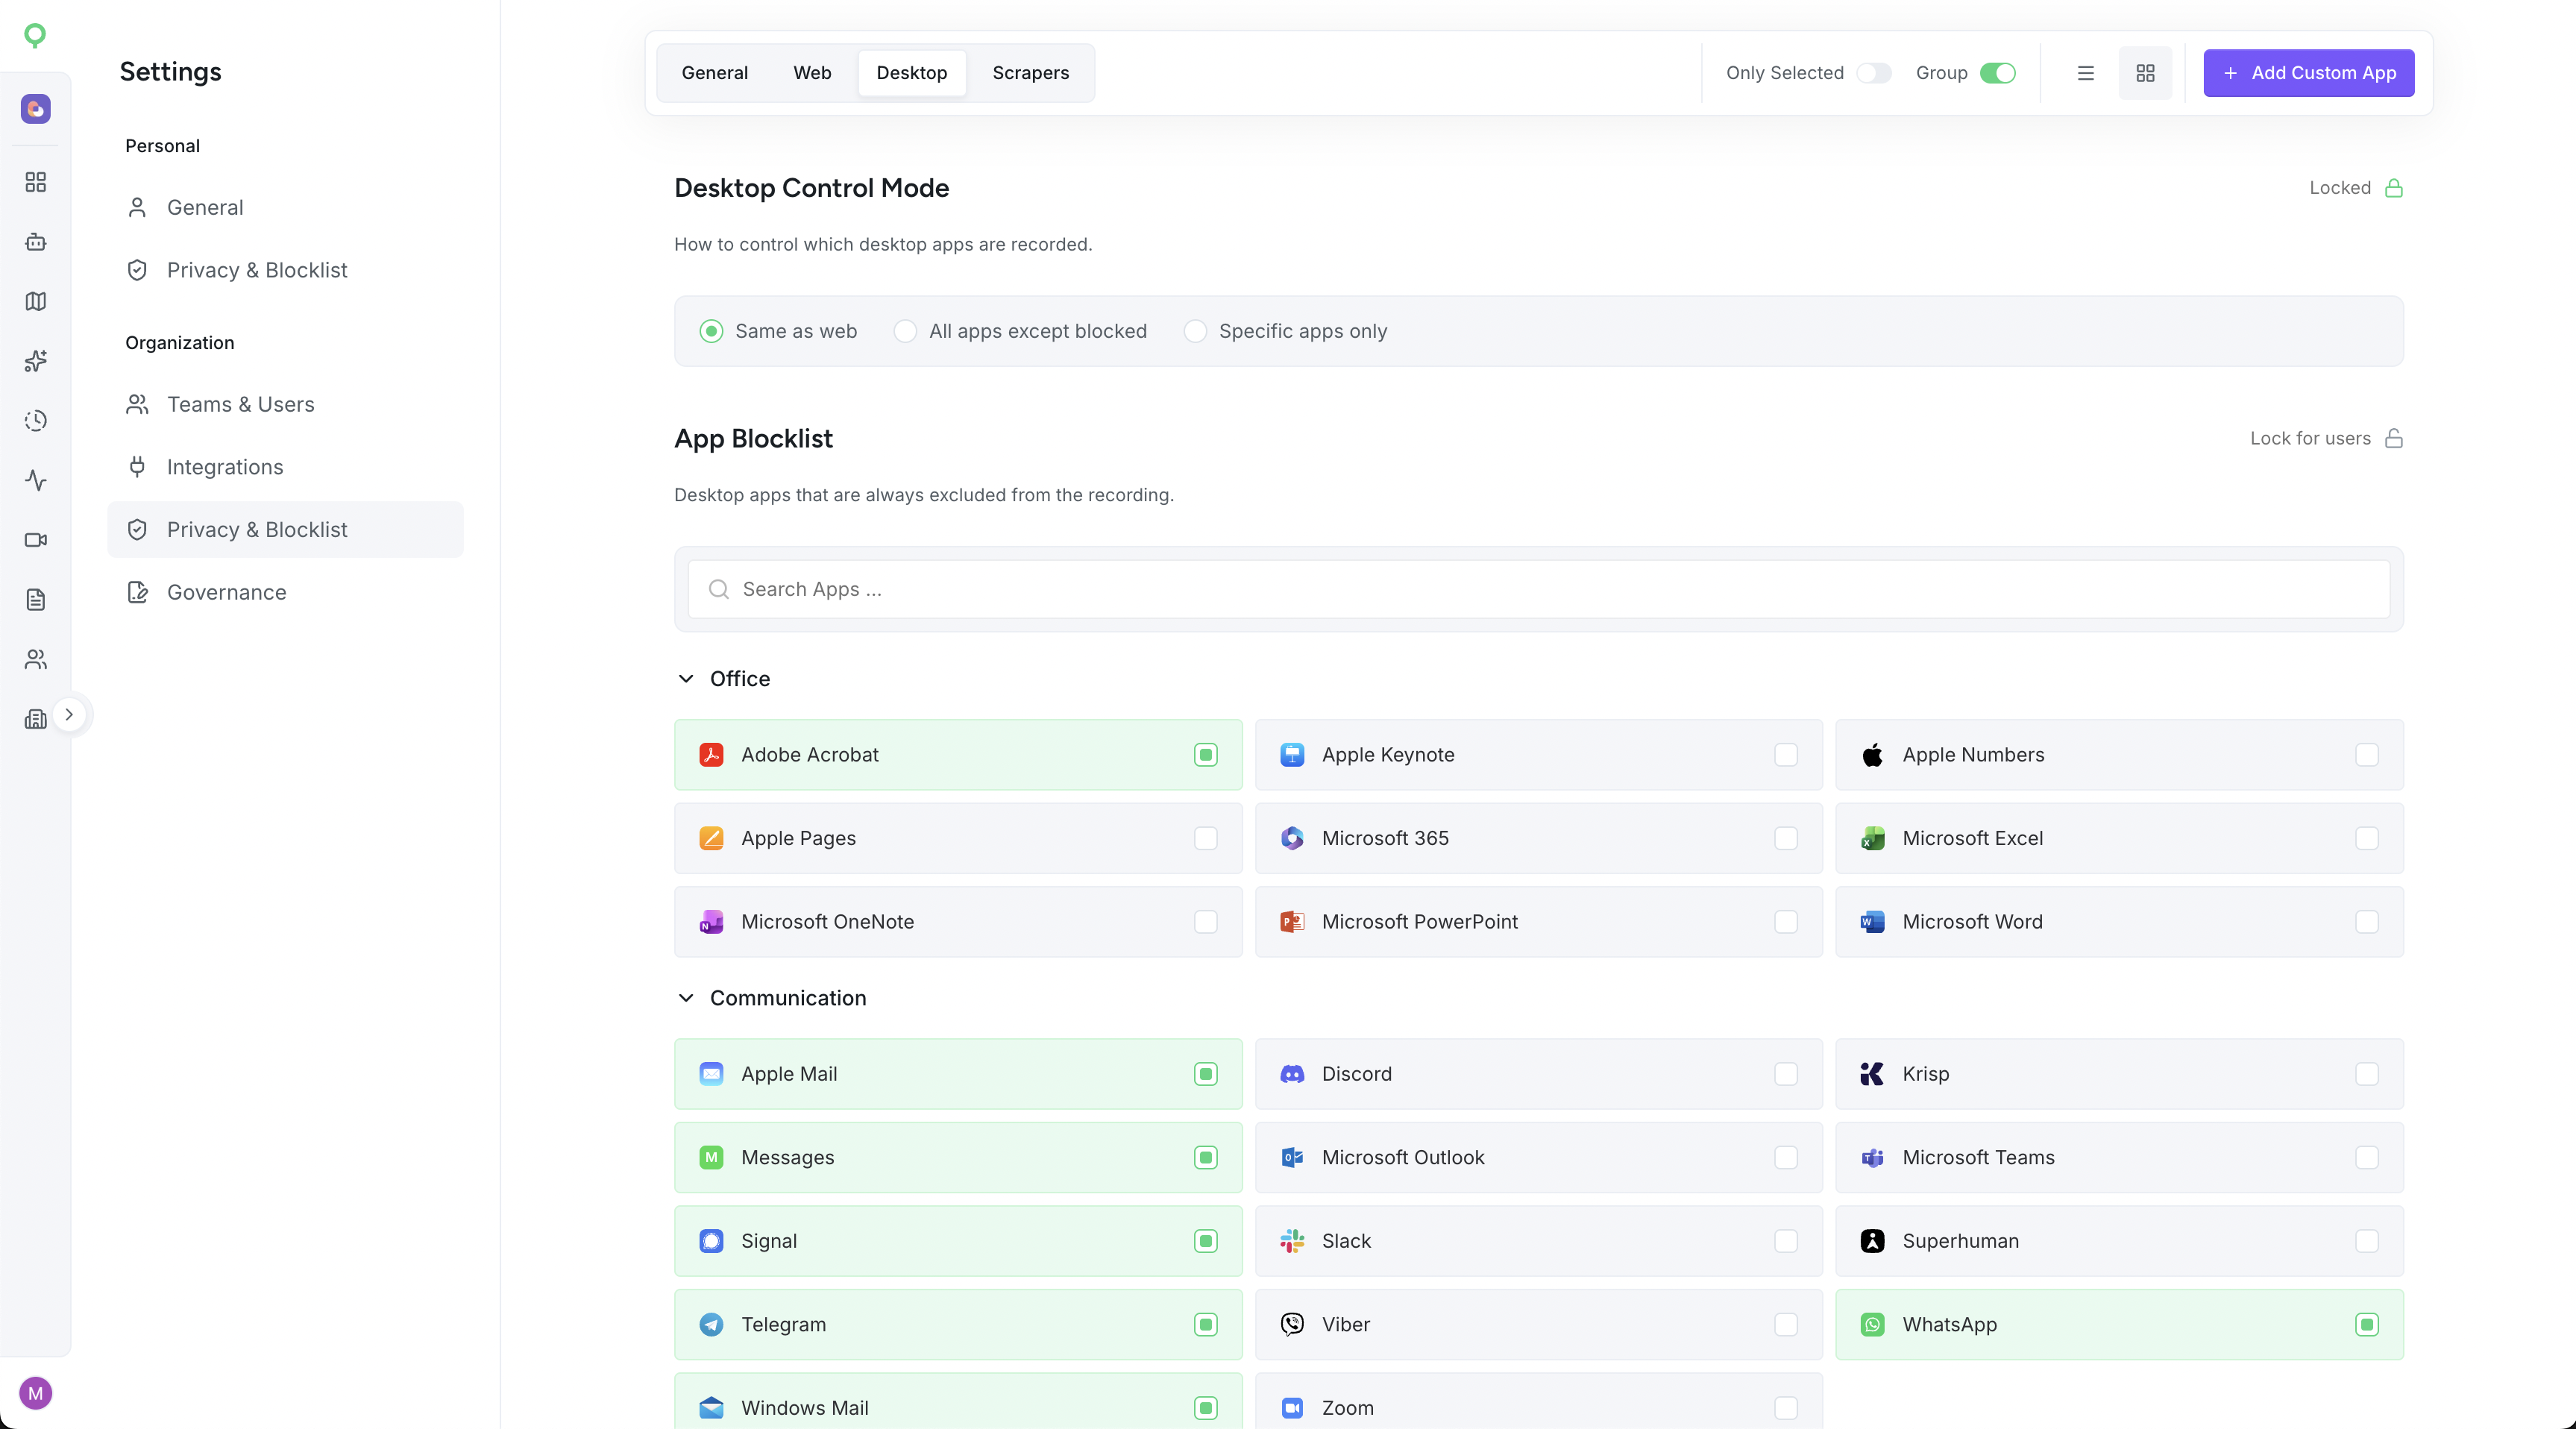The width and height of the screenshot is (2576, 1429).
Task: Open the M user avatar
Action: pos(36,1393)
